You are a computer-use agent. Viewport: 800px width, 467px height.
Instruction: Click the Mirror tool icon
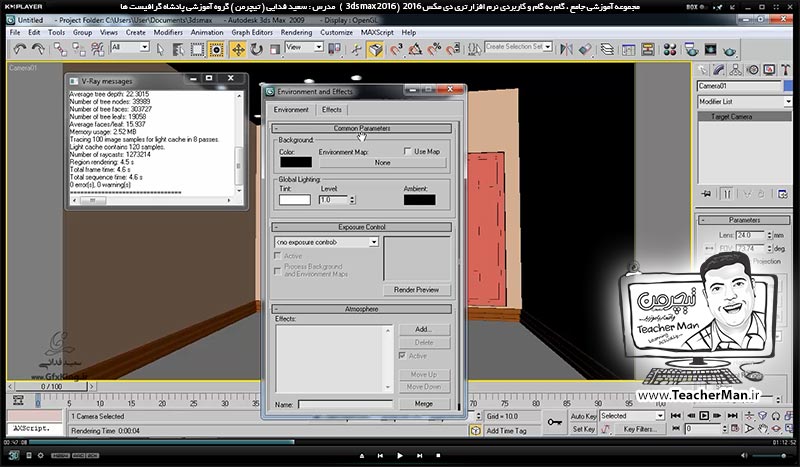[x=566, y=50]
